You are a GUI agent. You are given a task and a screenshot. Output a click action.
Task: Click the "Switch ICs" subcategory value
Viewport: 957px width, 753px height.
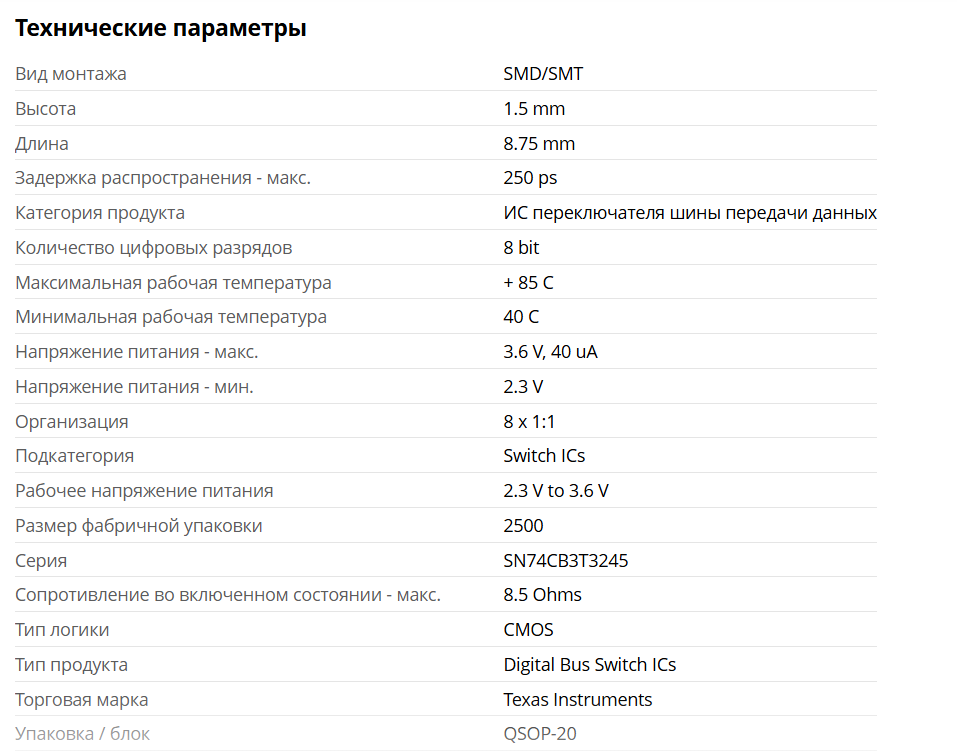pyautogui.click(x=544, y=456)
